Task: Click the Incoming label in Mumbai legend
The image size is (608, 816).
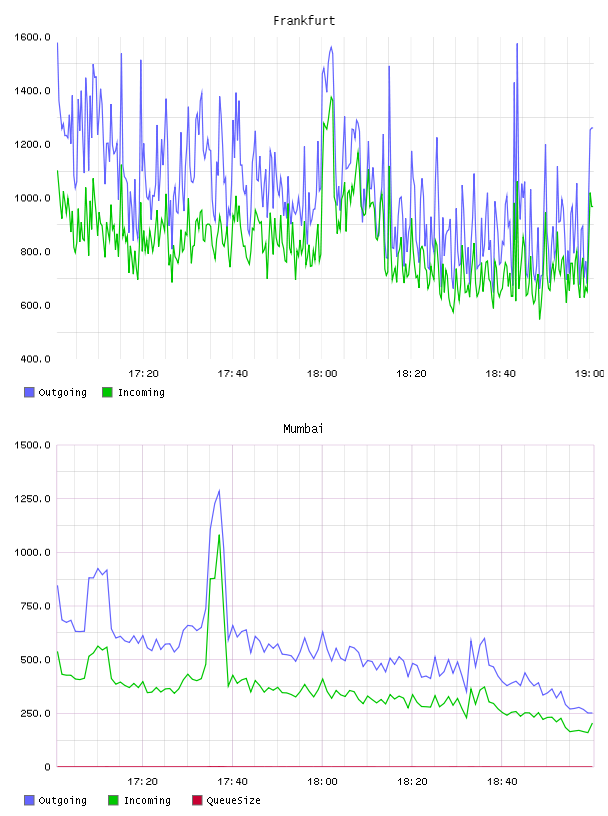Action: click(x=147, y=800)
